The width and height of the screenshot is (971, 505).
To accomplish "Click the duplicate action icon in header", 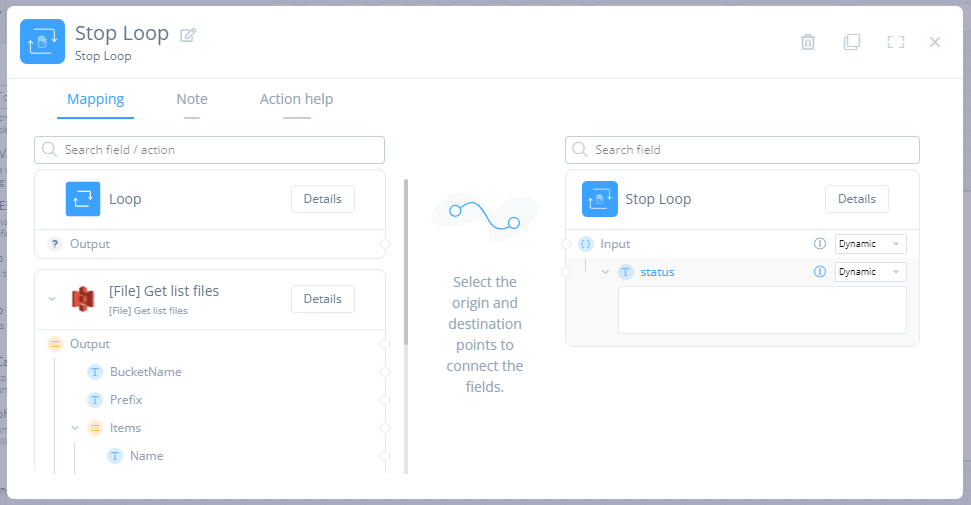I will [851, 42].
